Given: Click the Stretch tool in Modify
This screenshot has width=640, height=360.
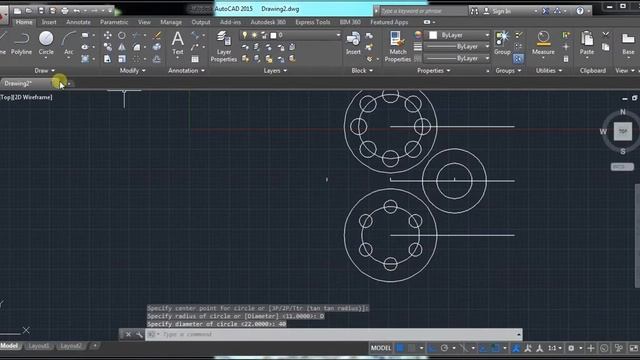Looking at the screenshot, I should tap(108, 59).
